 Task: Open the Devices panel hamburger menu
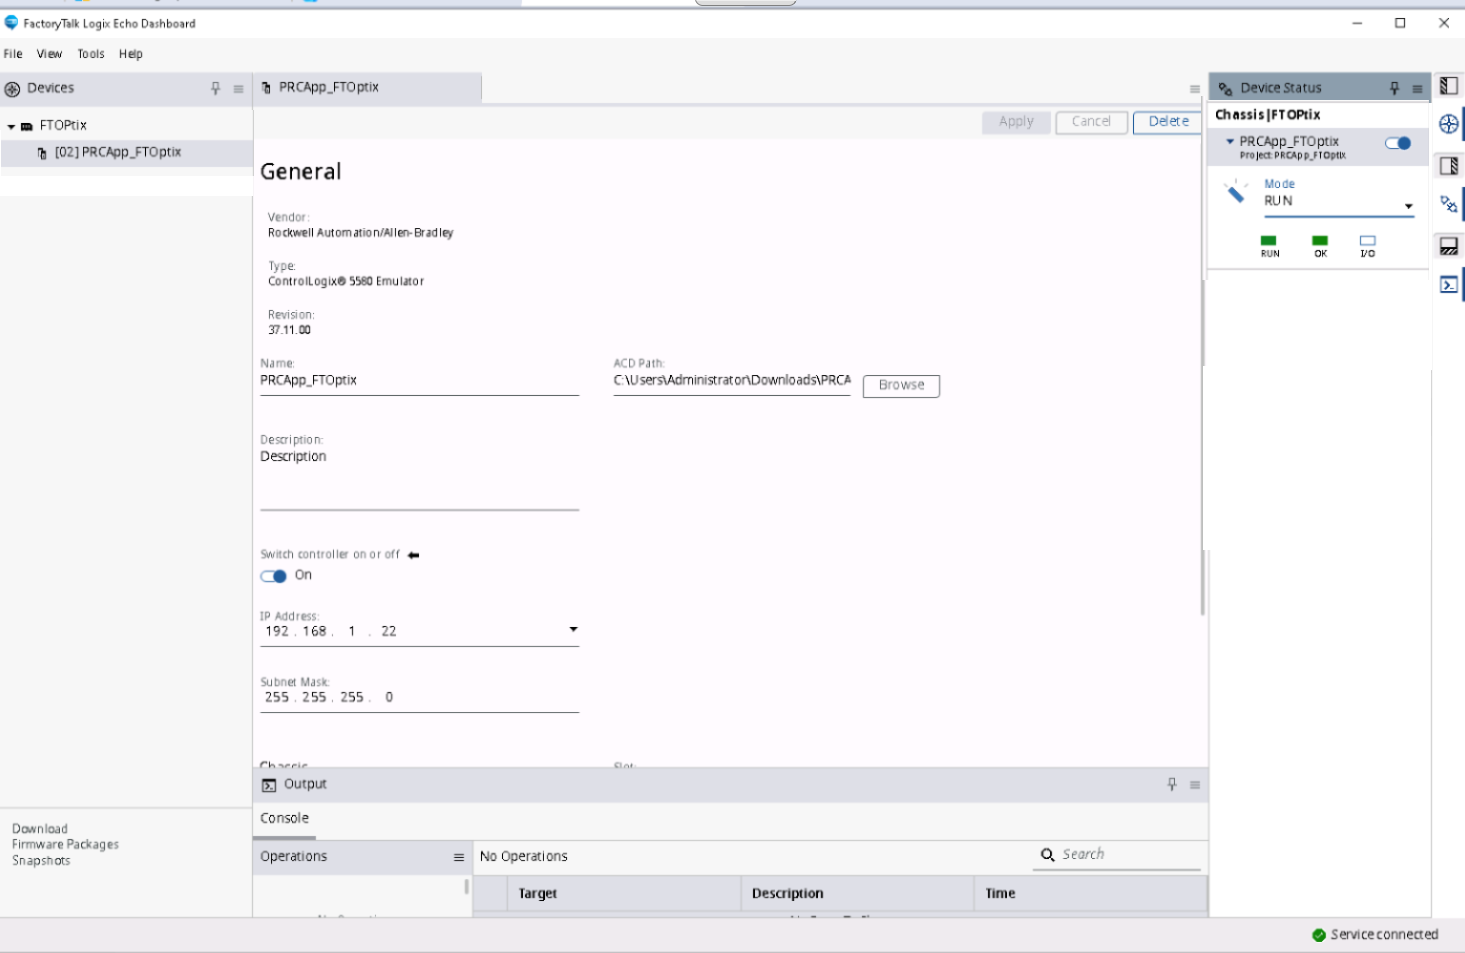238,89
